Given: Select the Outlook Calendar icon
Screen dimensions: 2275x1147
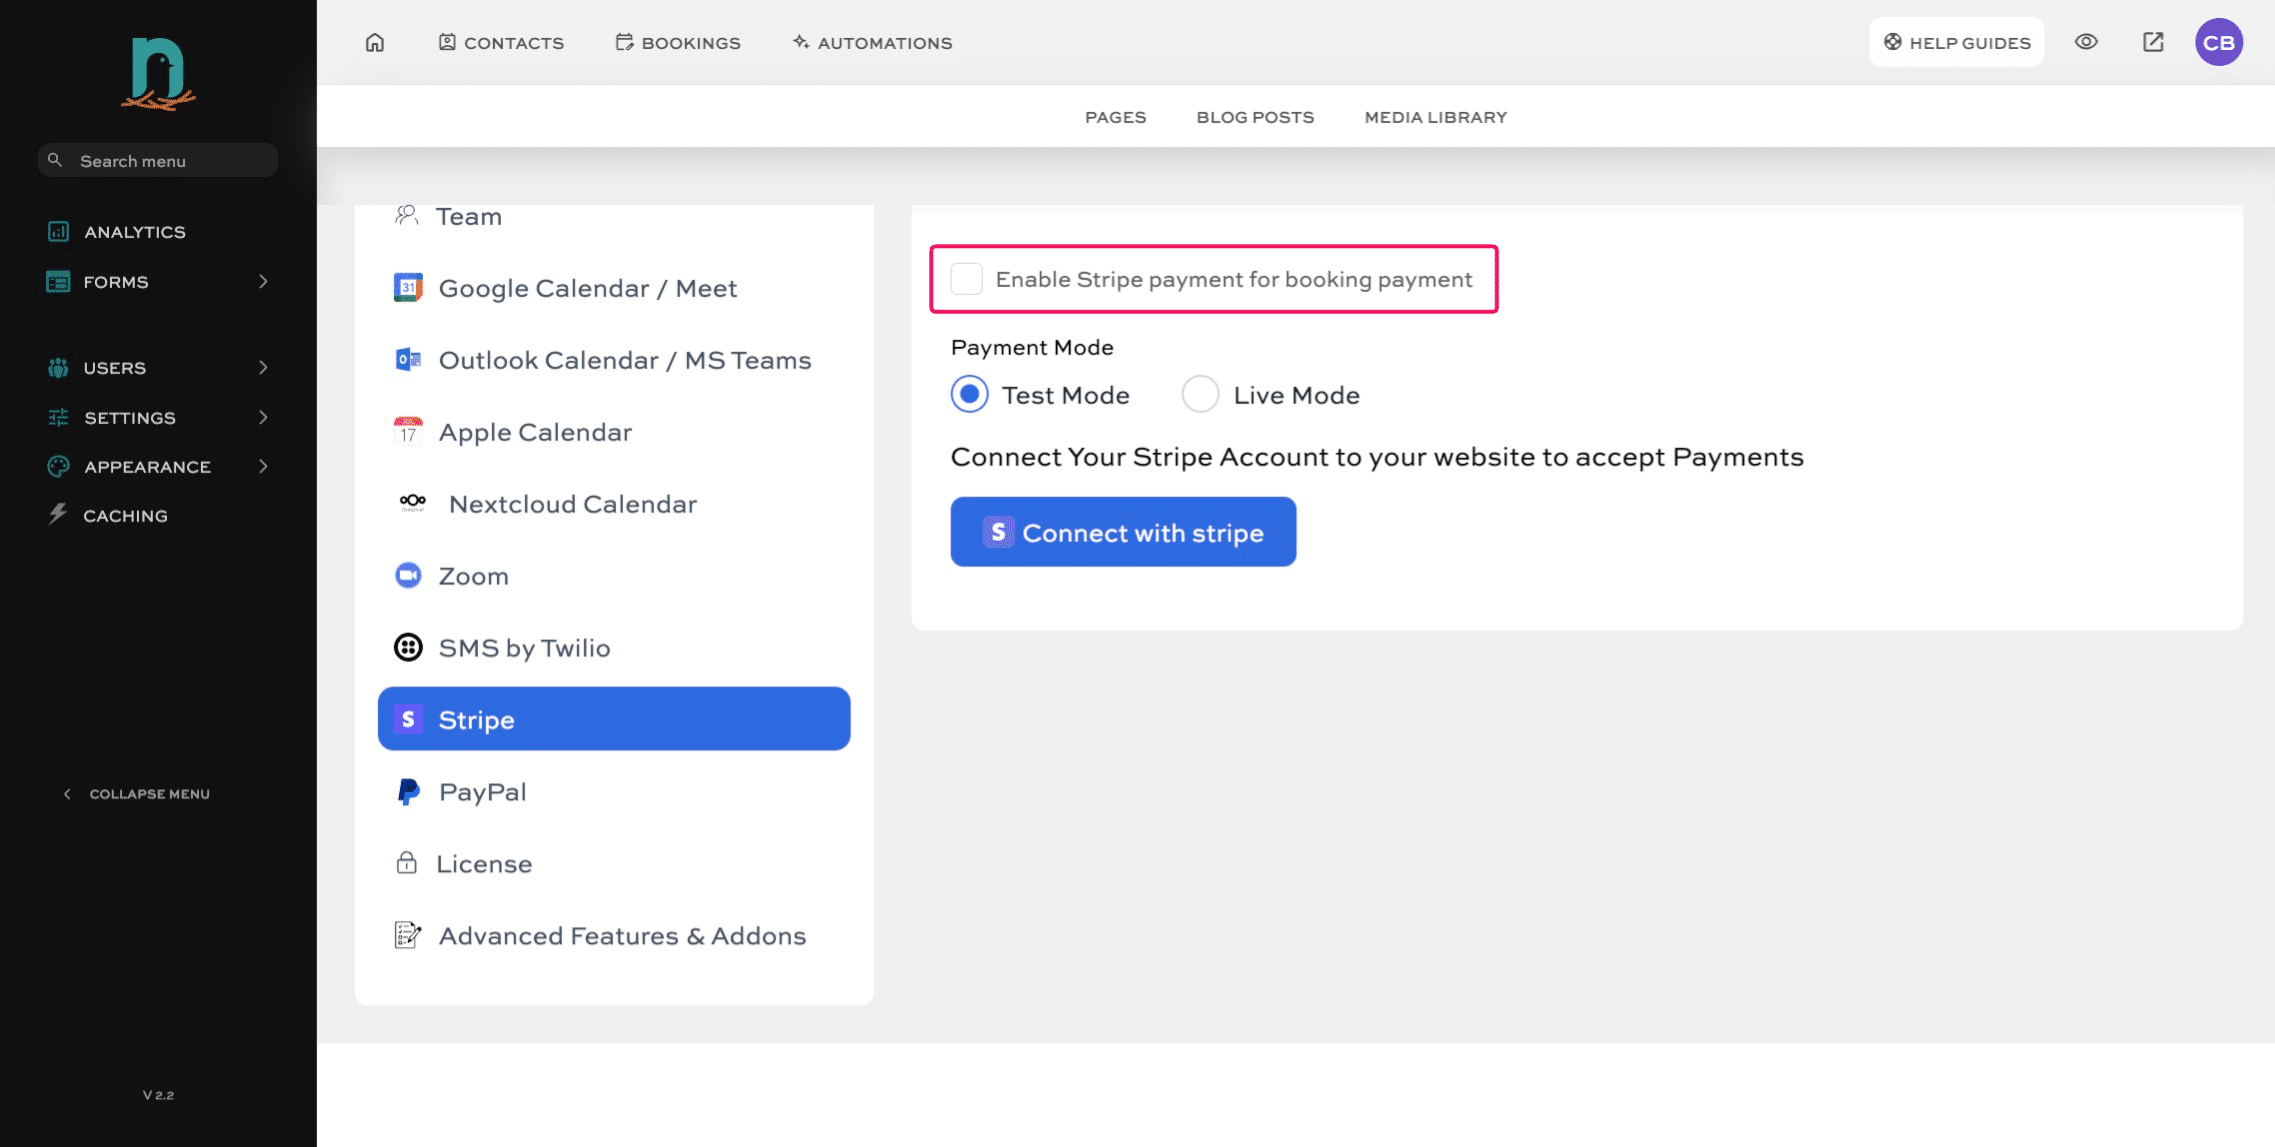Looking at the screenshot, I should tap(407, 359).
